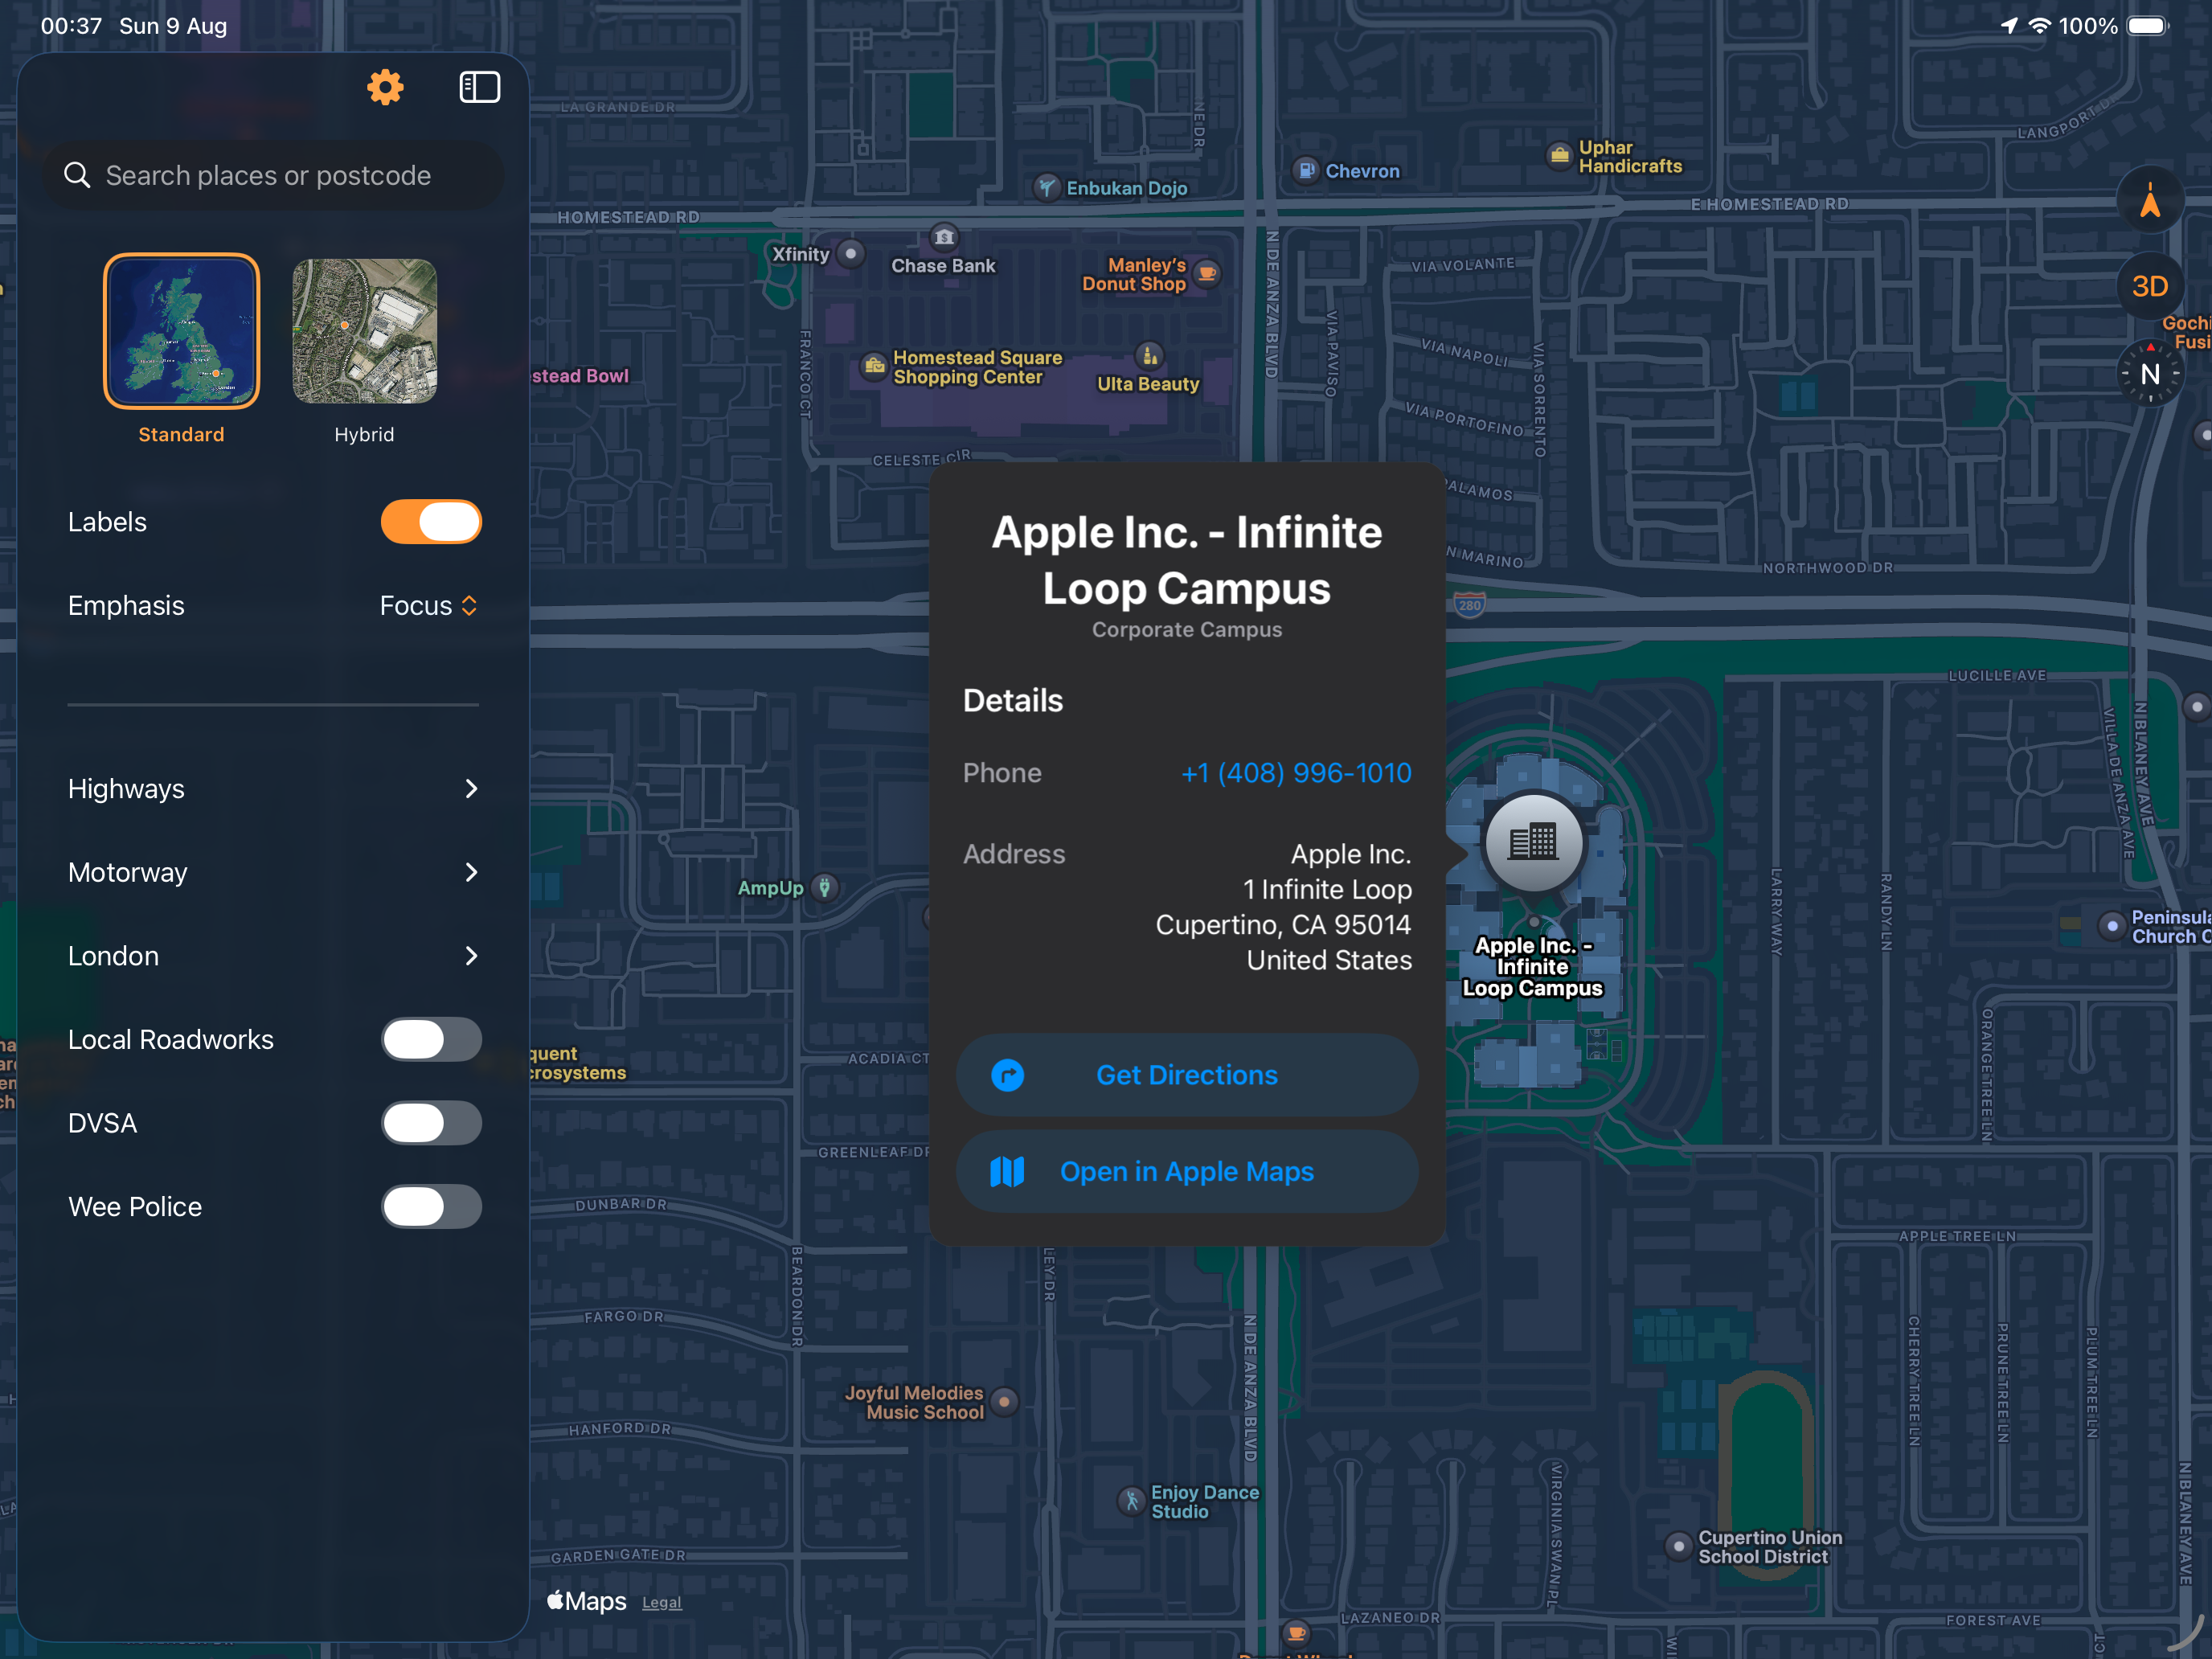Enable the Wee Police switch
The image size is (2212, 1659).
click(x=431, y=1207)
